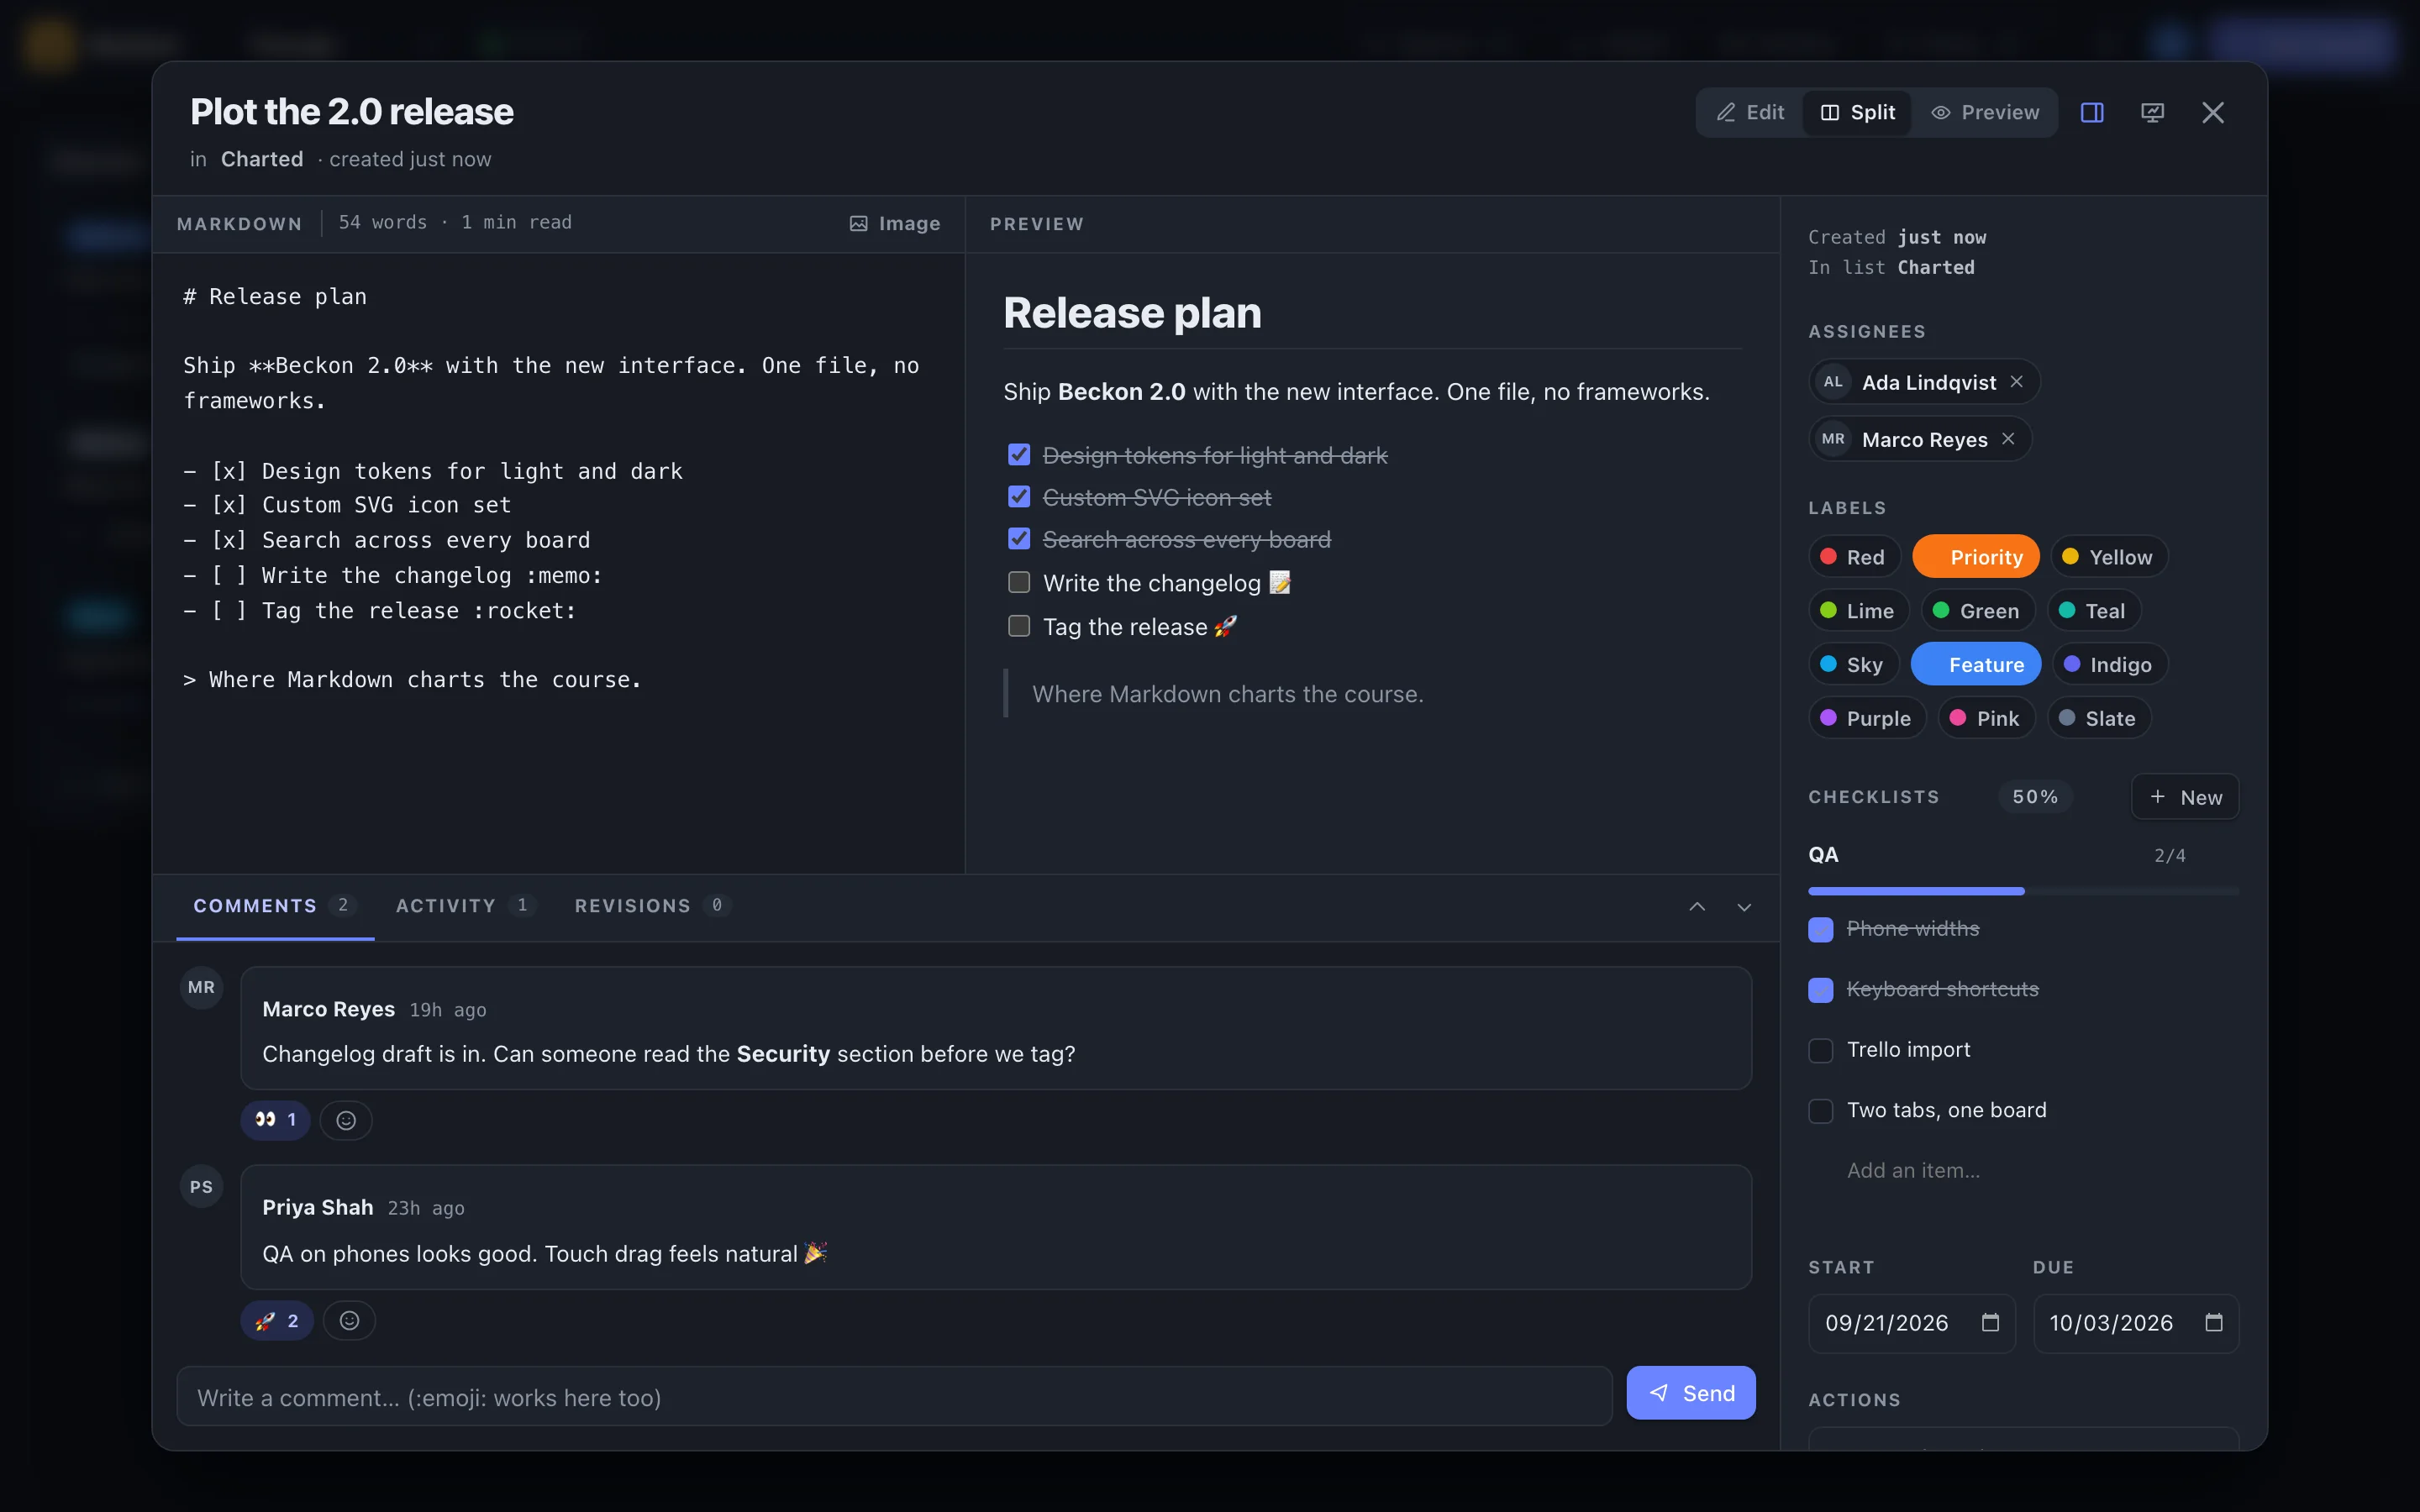Add emoji reaction to Marco's comment
This screenshot has height=1512, width=2420.
[x=346, y=1120]
